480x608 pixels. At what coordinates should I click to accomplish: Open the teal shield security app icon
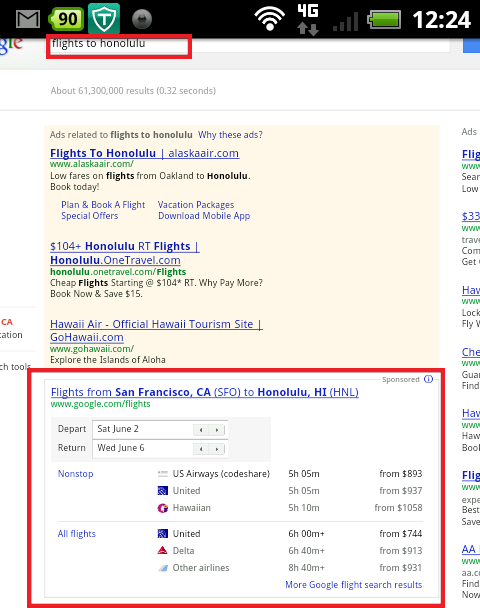(x=104, y=19)
